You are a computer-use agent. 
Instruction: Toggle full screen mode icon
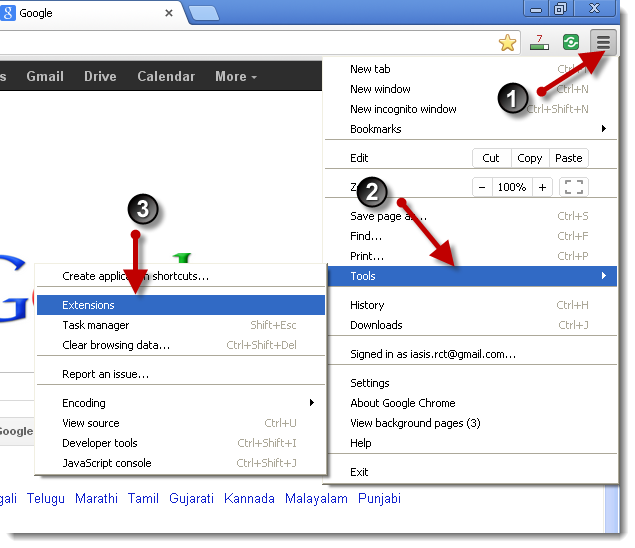tap(573, 187)
